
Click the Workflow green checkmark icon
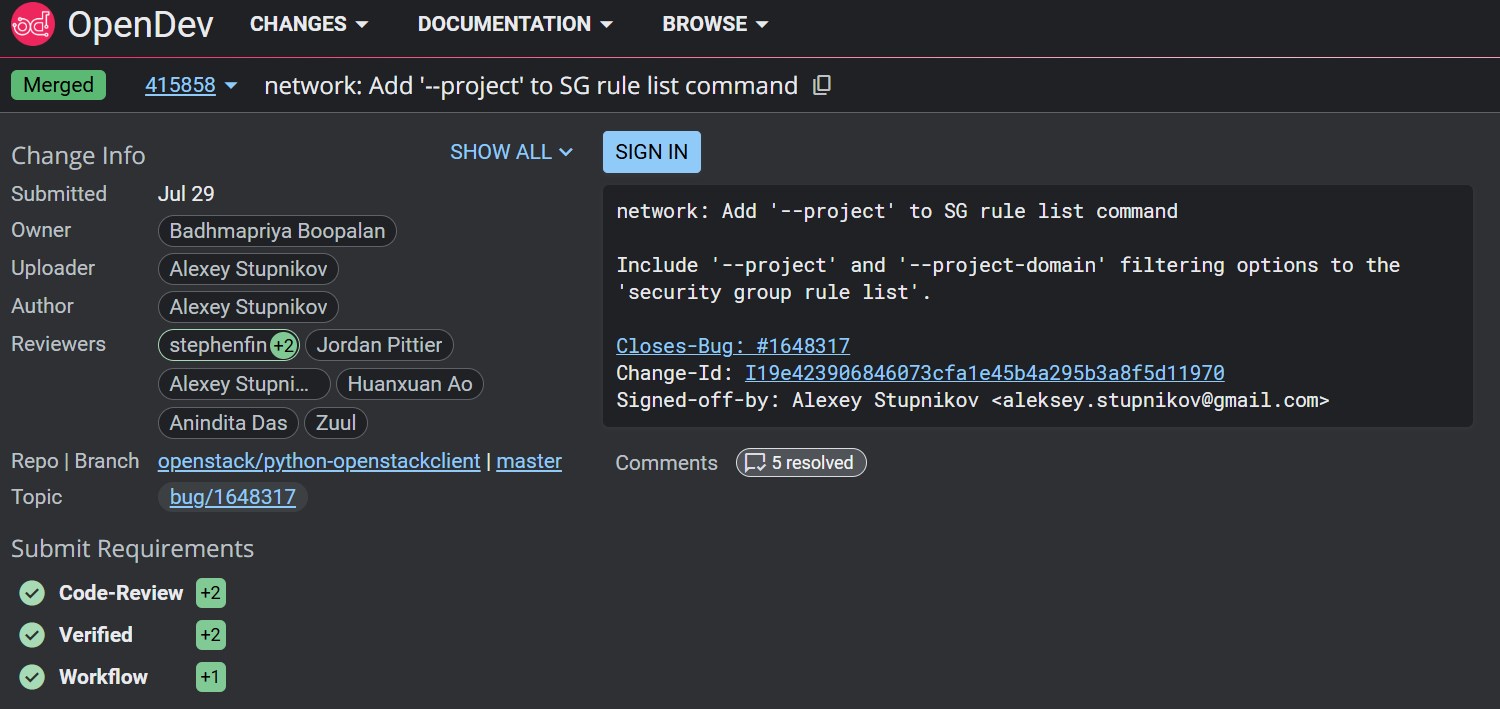pyautogui.click(x=33, y=677)
